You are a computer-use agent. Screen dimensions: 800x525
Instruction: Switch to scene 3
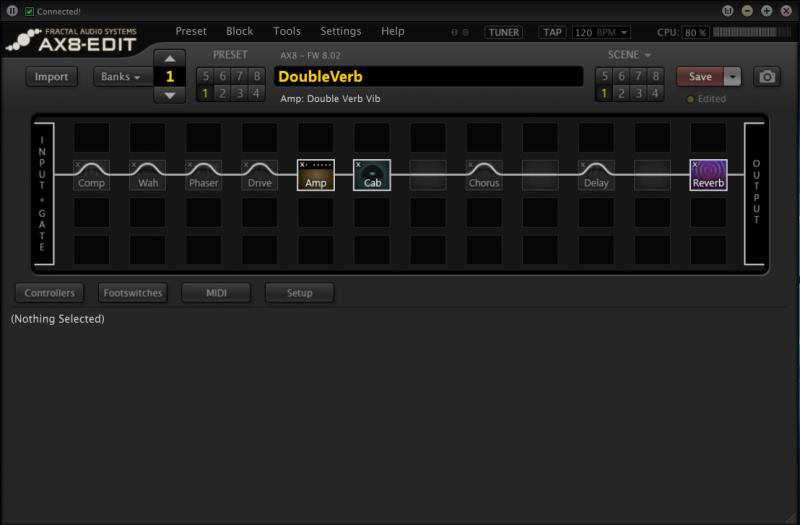pos(638,93)
